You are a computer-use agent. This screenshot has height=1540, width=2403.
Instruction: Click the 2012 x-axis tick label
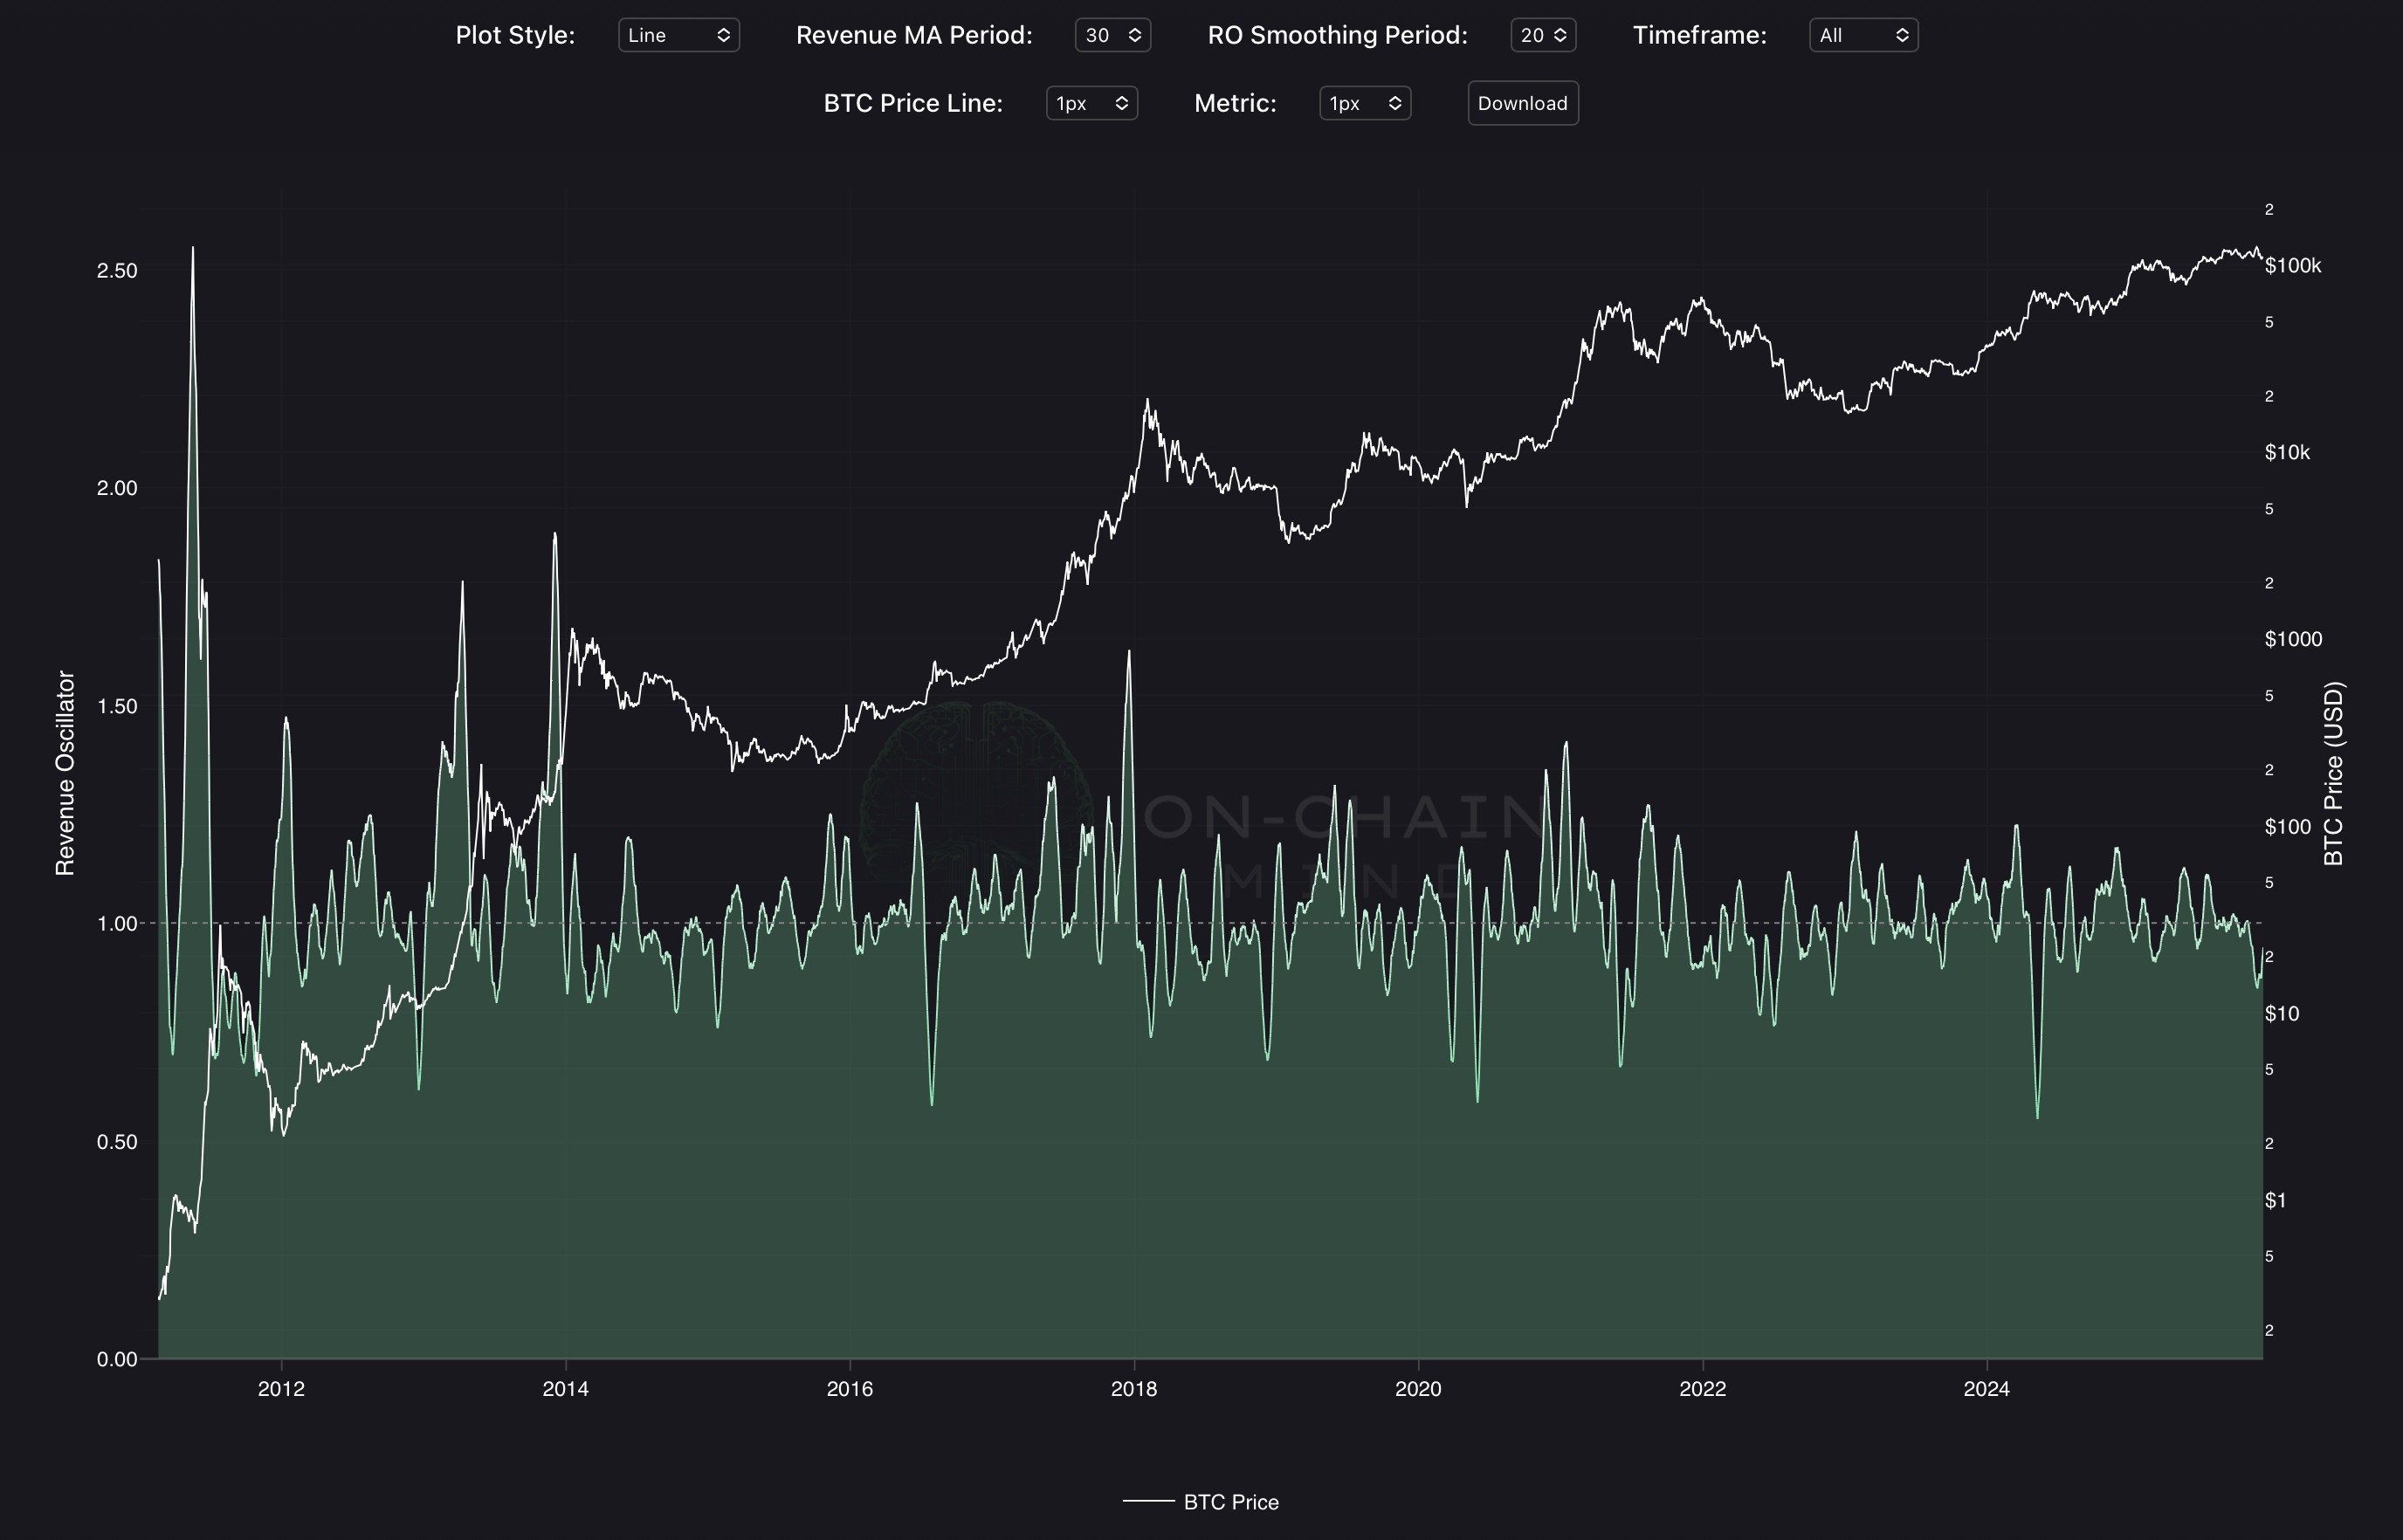(x=281, y=1388)
